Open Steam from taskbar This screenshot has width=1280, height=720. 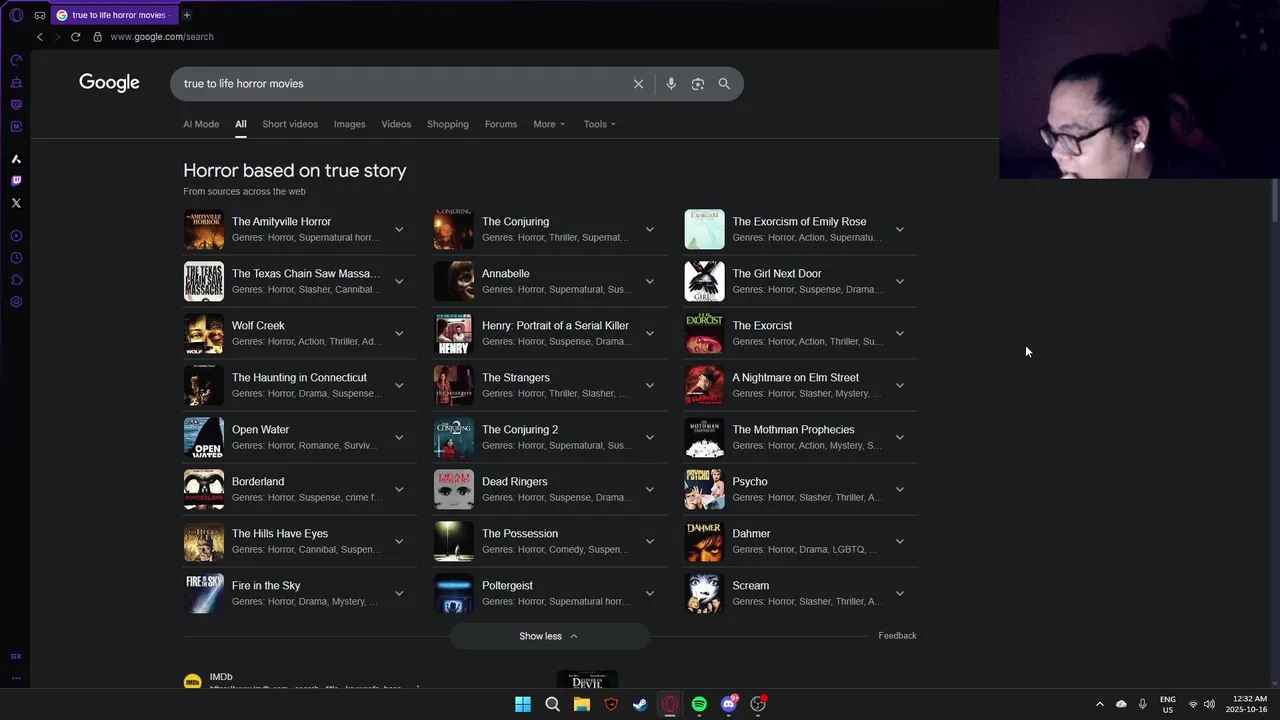click(x=640, y=704)
